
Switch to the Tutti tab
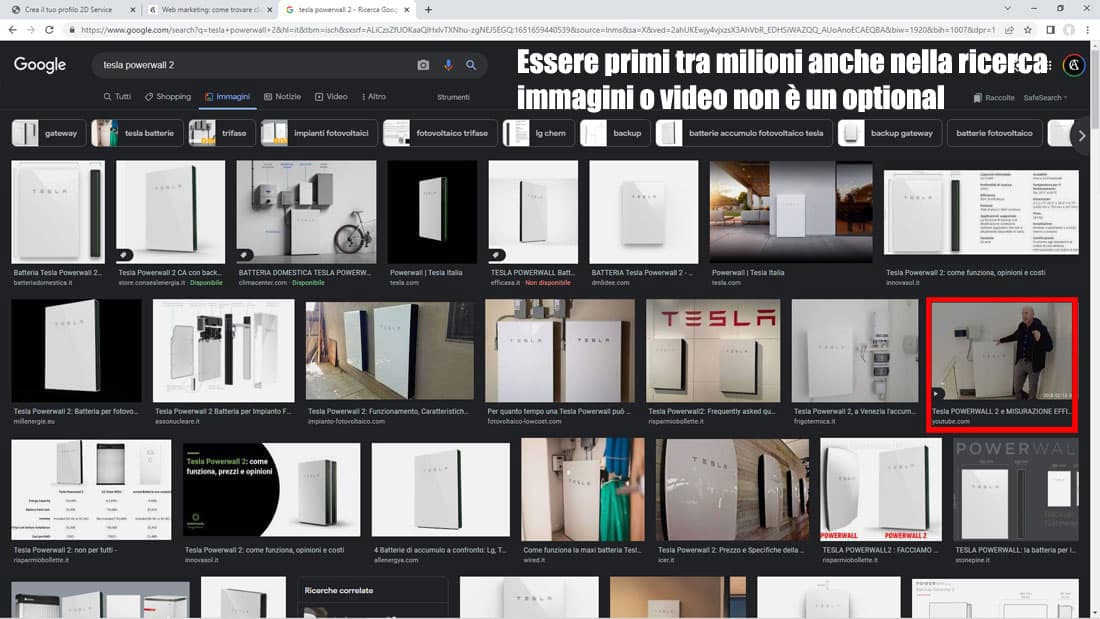pos(117,97)
